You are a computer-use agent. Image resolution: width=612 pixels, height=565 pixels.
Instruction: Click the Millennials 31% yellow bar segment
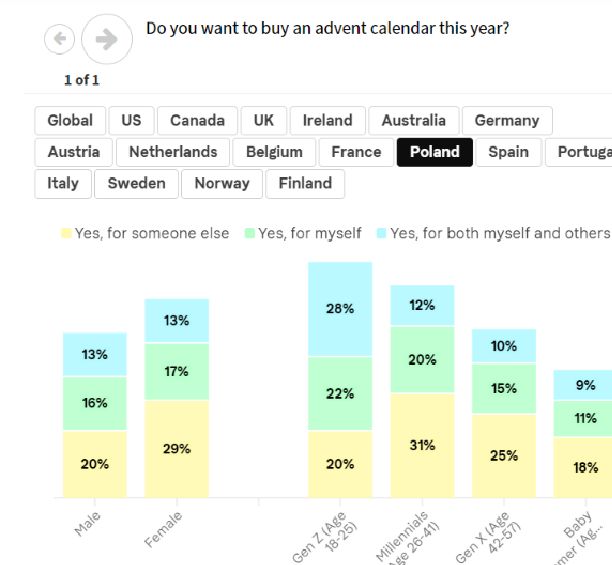click(x=422, y=445)
